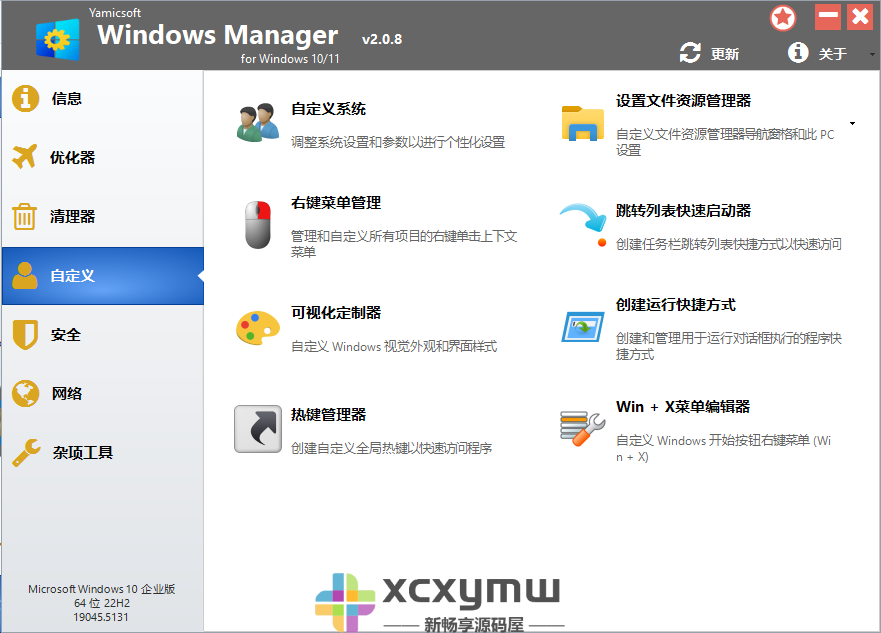Viewport: 881px width, 633px height.
Task: Switch to the 信息 tab
Action: click(102, 99)
